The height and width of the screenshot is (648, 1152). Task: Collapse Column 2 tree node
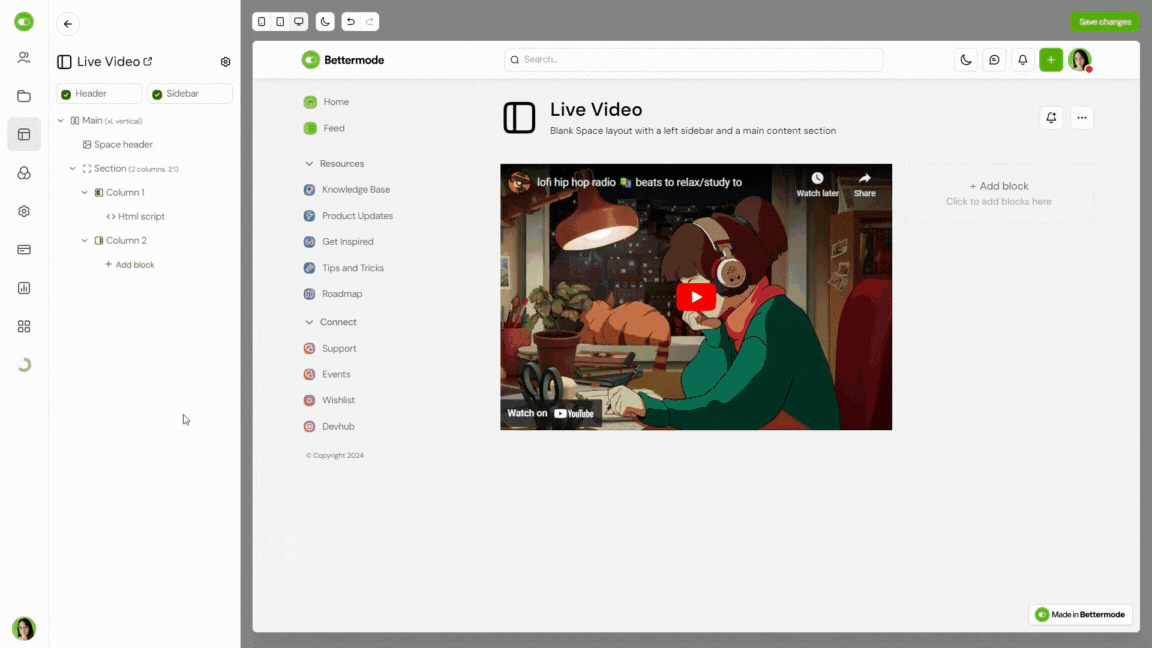(84, 240)
